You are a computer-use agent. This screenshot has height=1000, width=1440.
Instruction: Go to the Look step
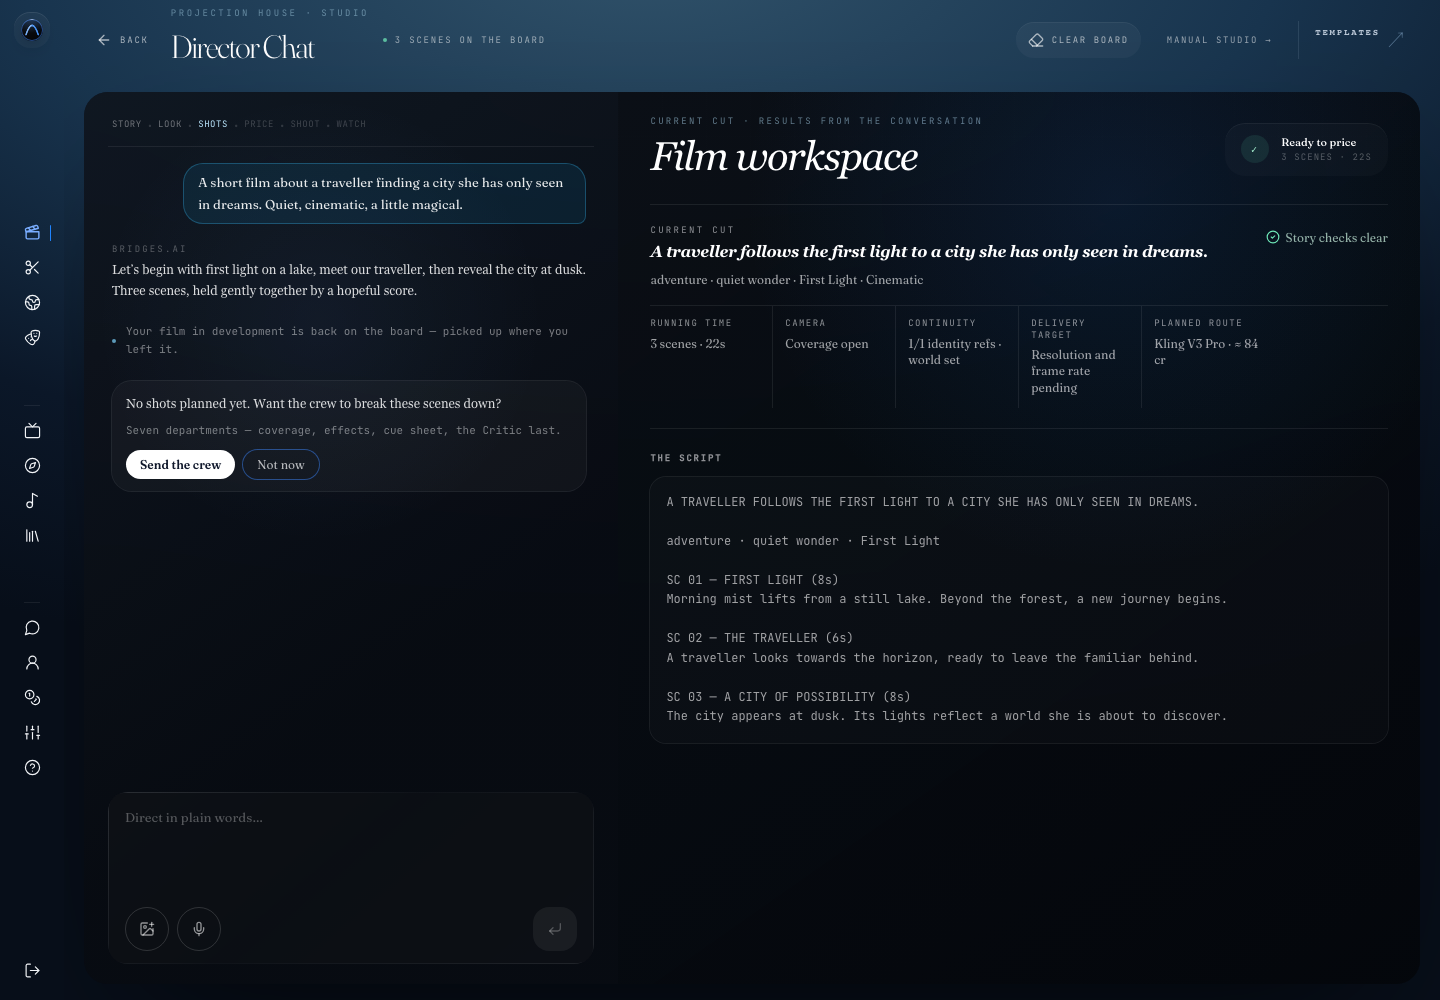tap(170, 124)
